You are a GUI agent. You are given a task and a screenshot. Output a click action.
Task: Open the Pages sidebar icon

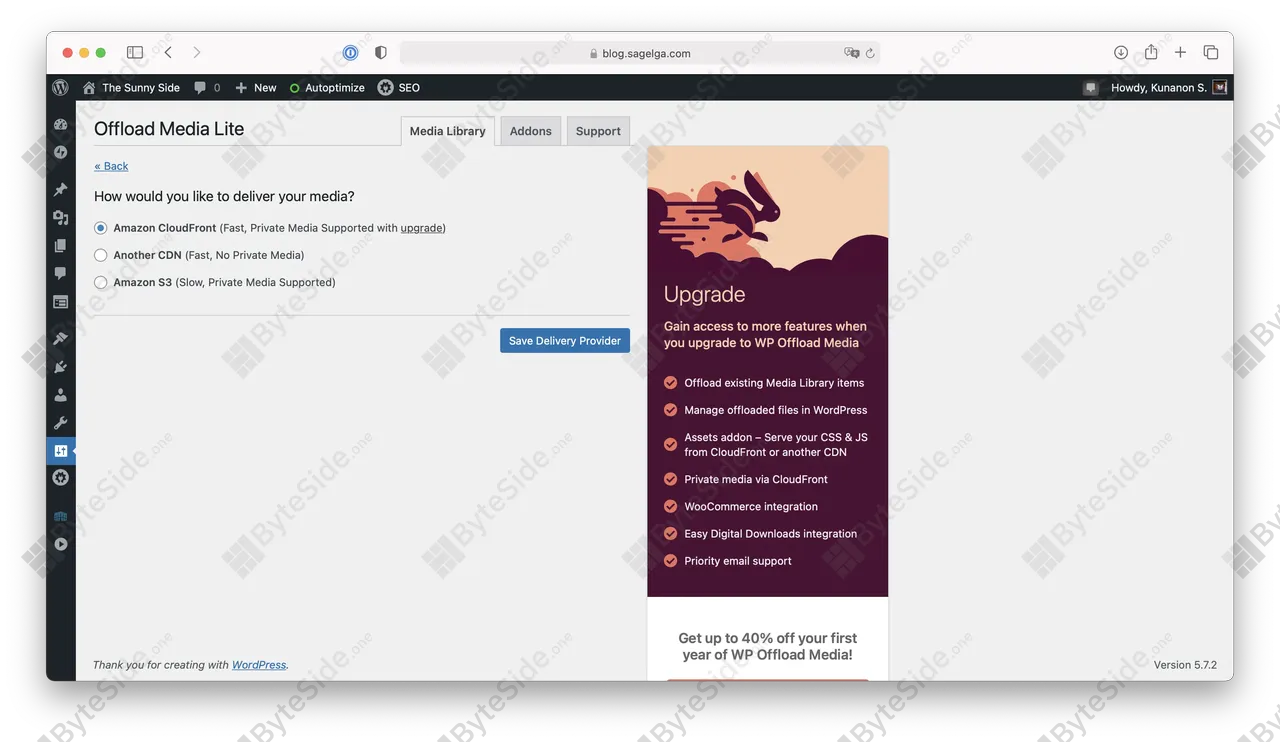(x=60, y=246)
